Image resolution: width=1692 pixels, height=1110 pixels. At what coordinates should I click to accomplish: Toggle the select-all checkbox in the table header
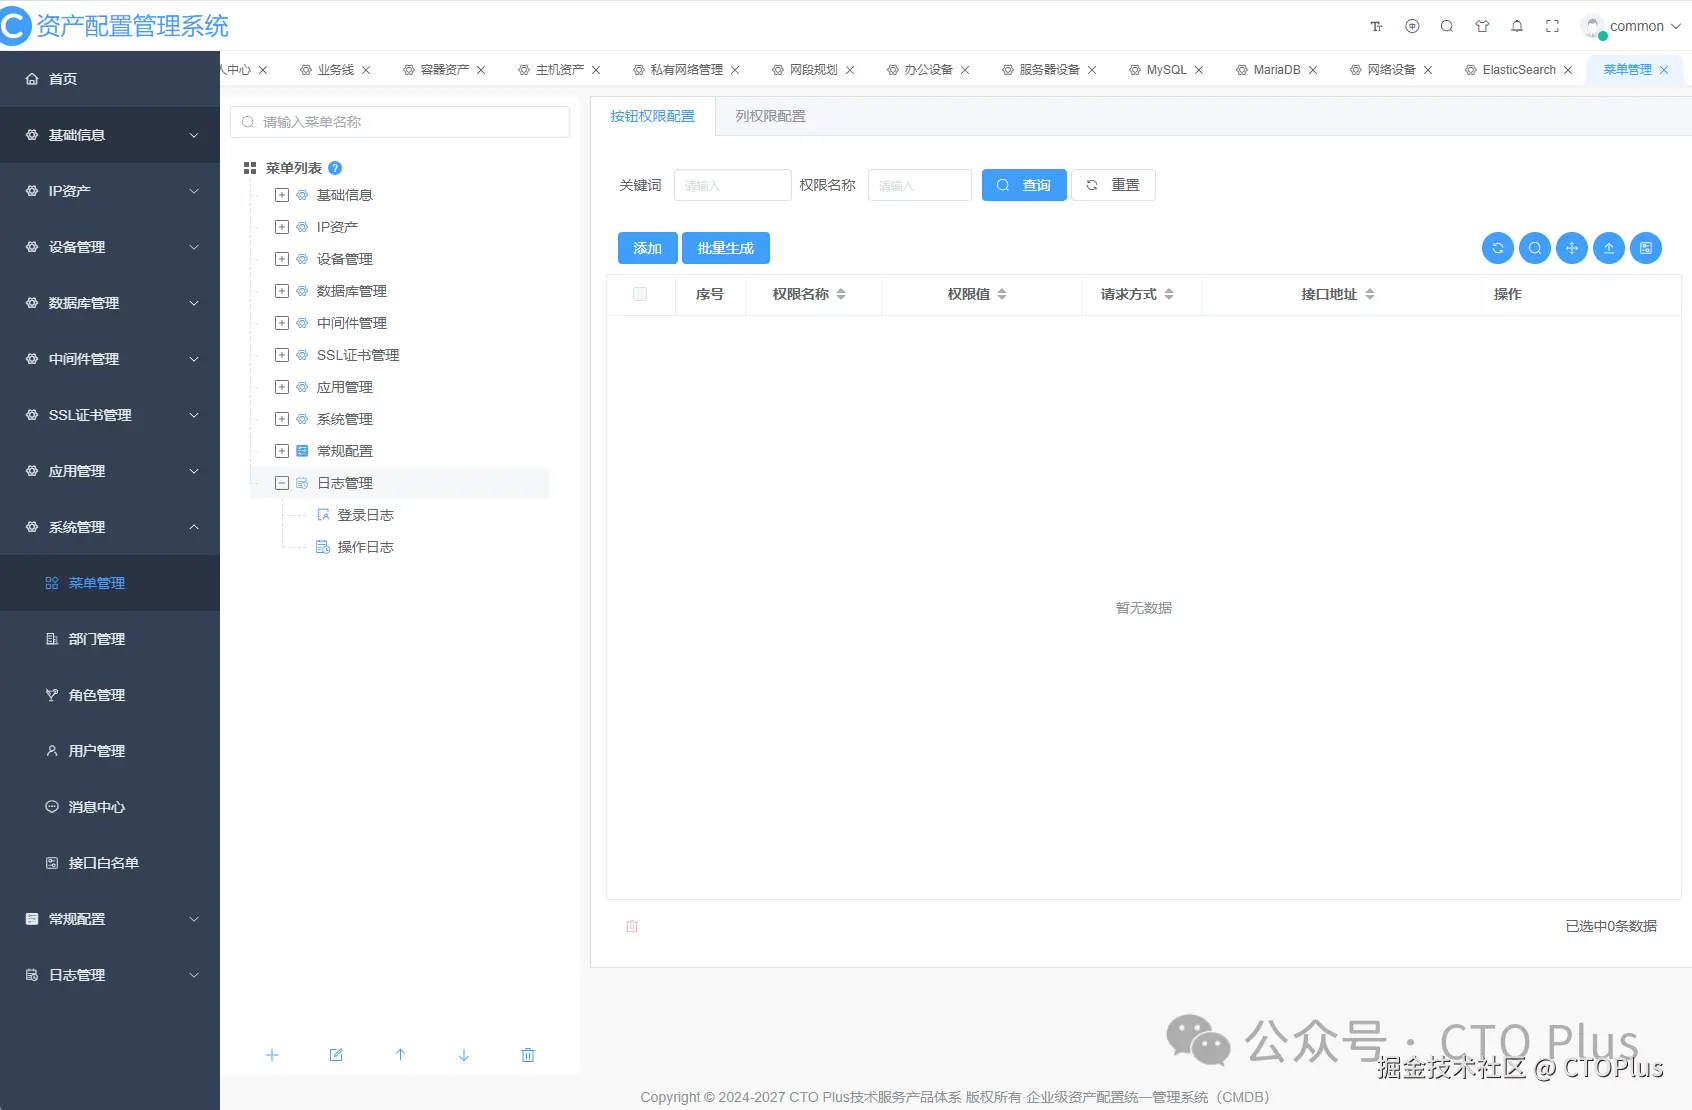click(640, 294)
